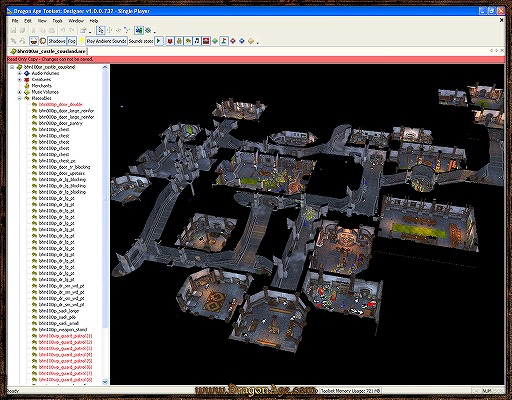Toggle the Shadows display button

coord(57,41)
